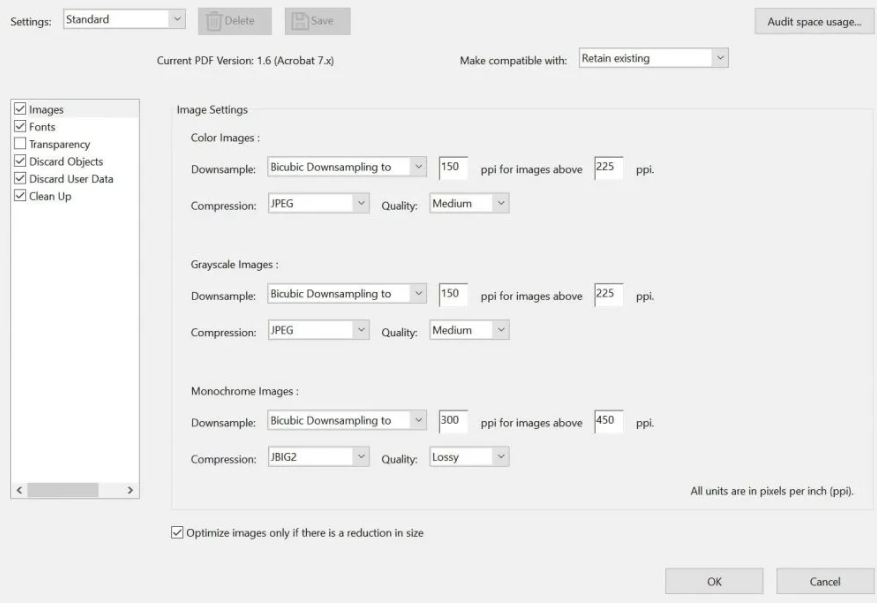Toggle the Clean Up checkbox
The width and height of the screenshot is (877, 603).
[x=20, y=195]
